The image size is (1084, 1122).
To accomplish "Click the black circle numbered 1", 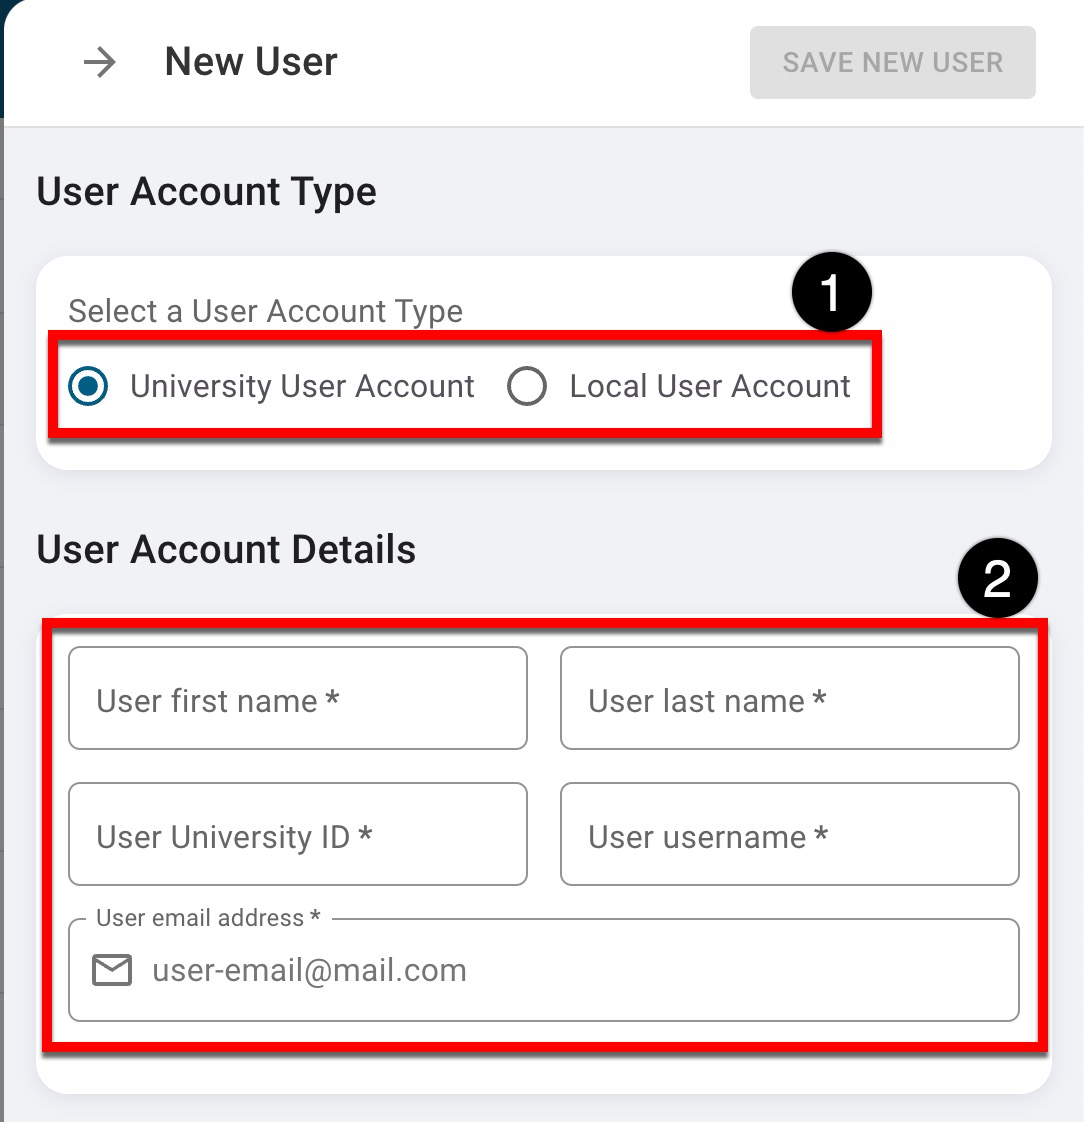I will 831,294.
